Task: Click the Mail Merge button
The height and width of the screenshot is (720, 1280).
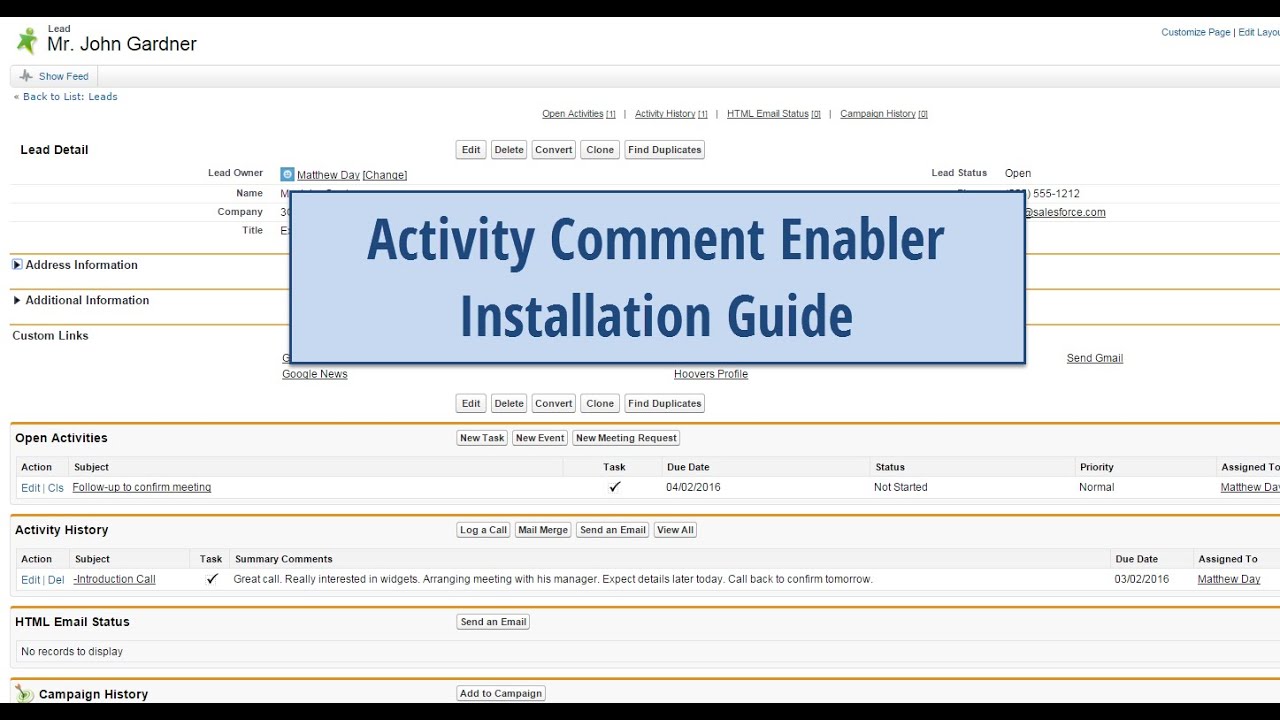Action: tap(543, 530)
